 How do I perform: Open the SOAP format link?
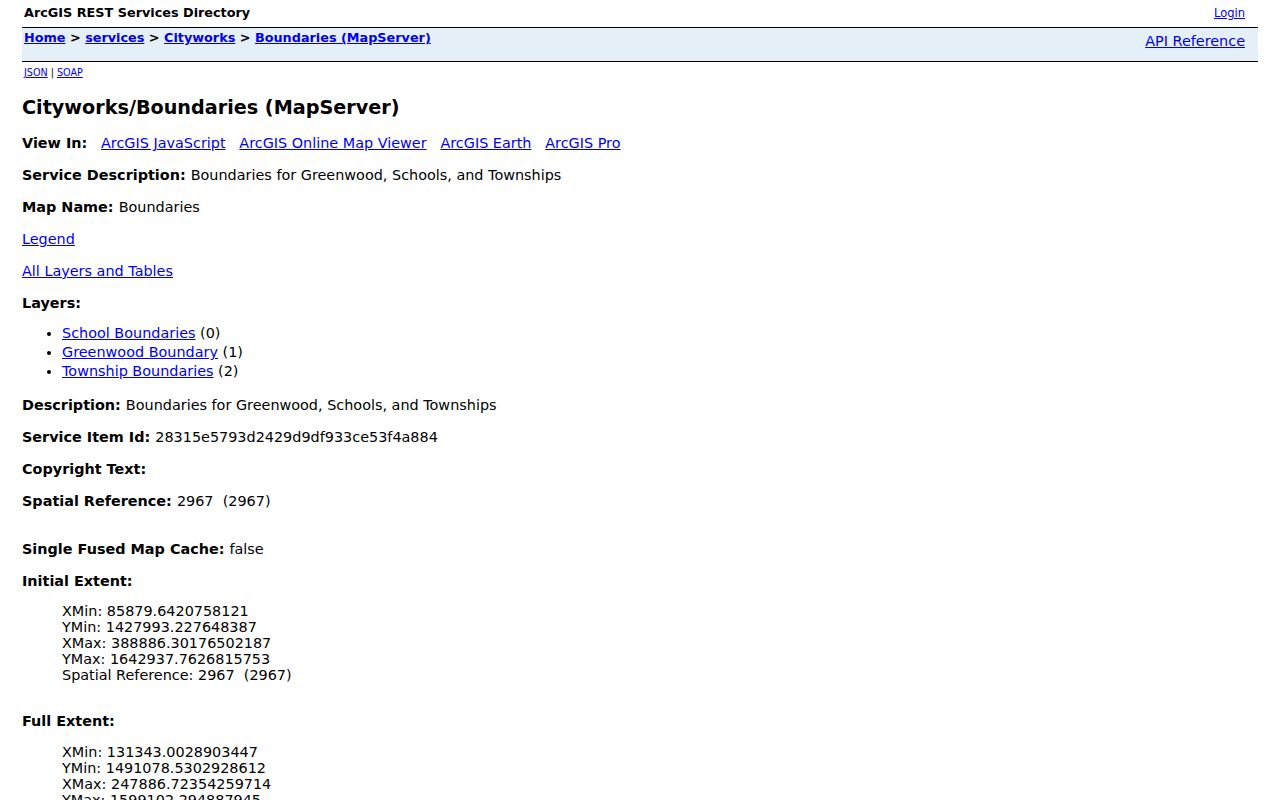70,72
